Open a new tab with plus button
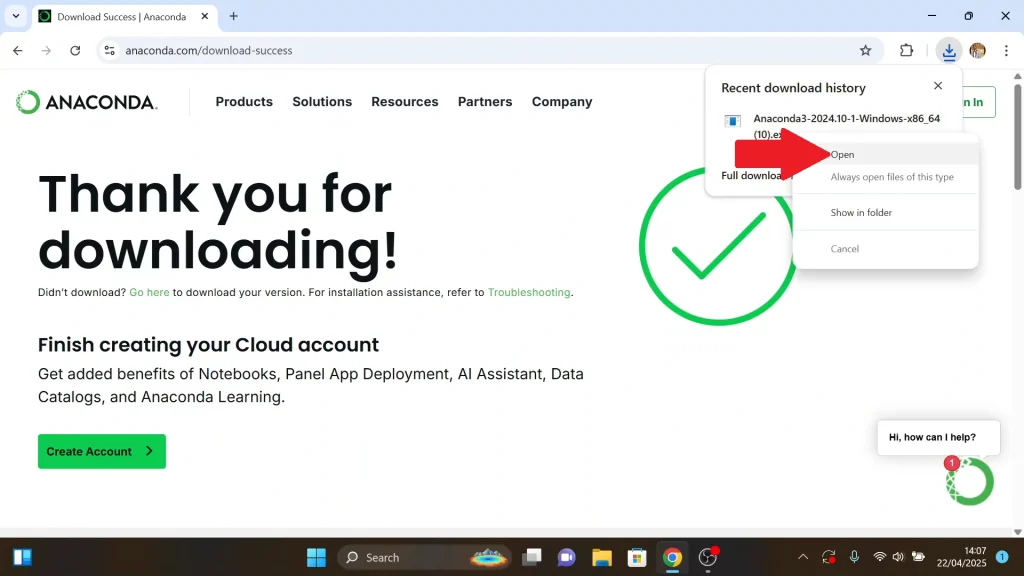The width and height of the screenshot is (1024, 576). (x=233, y=16)
